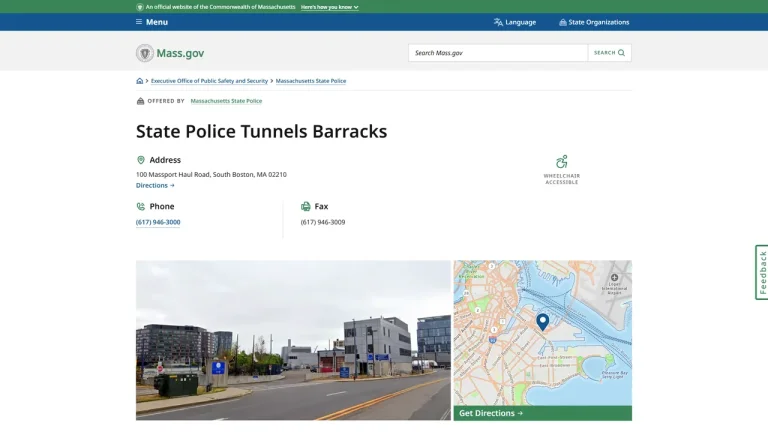Open the hamburger Menu
Image resolution: width=768 pixels, height=432 pixels.
click(152, 22)
